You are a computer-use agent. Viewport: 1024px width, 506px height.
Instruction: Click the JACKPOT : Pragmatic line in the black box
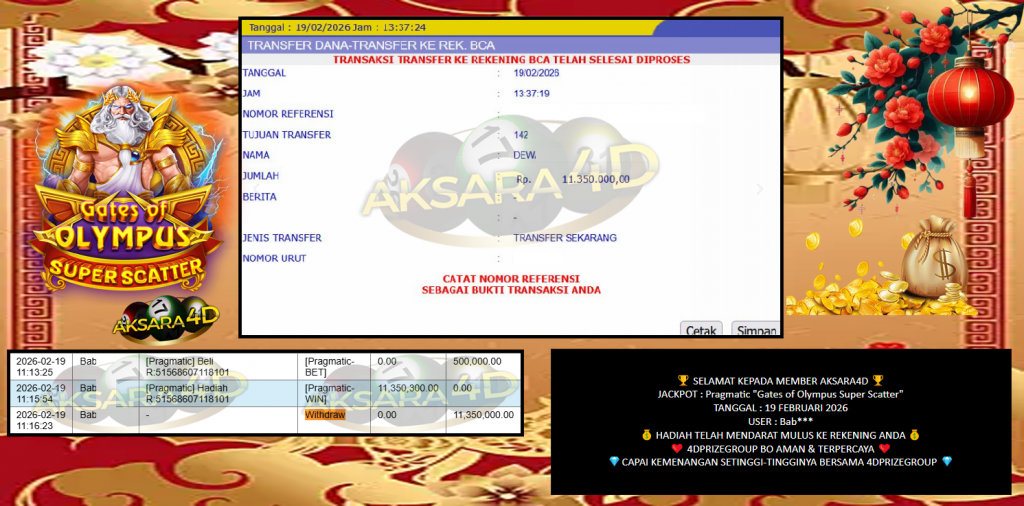(x=780, y=394)
